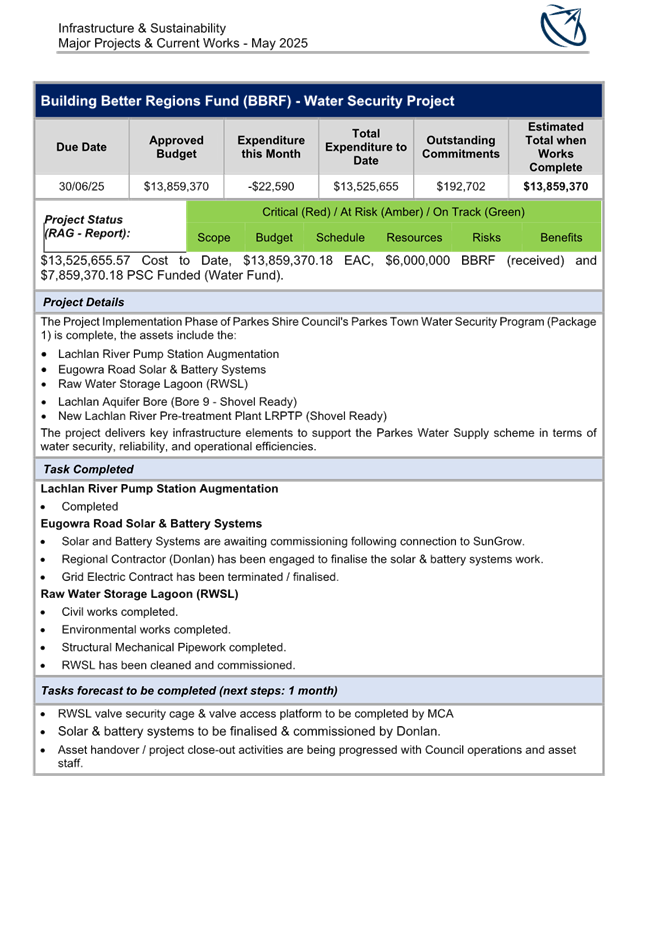Select the outstanding commitments value $192,702
645x934 pixels.
pos(461,186)
